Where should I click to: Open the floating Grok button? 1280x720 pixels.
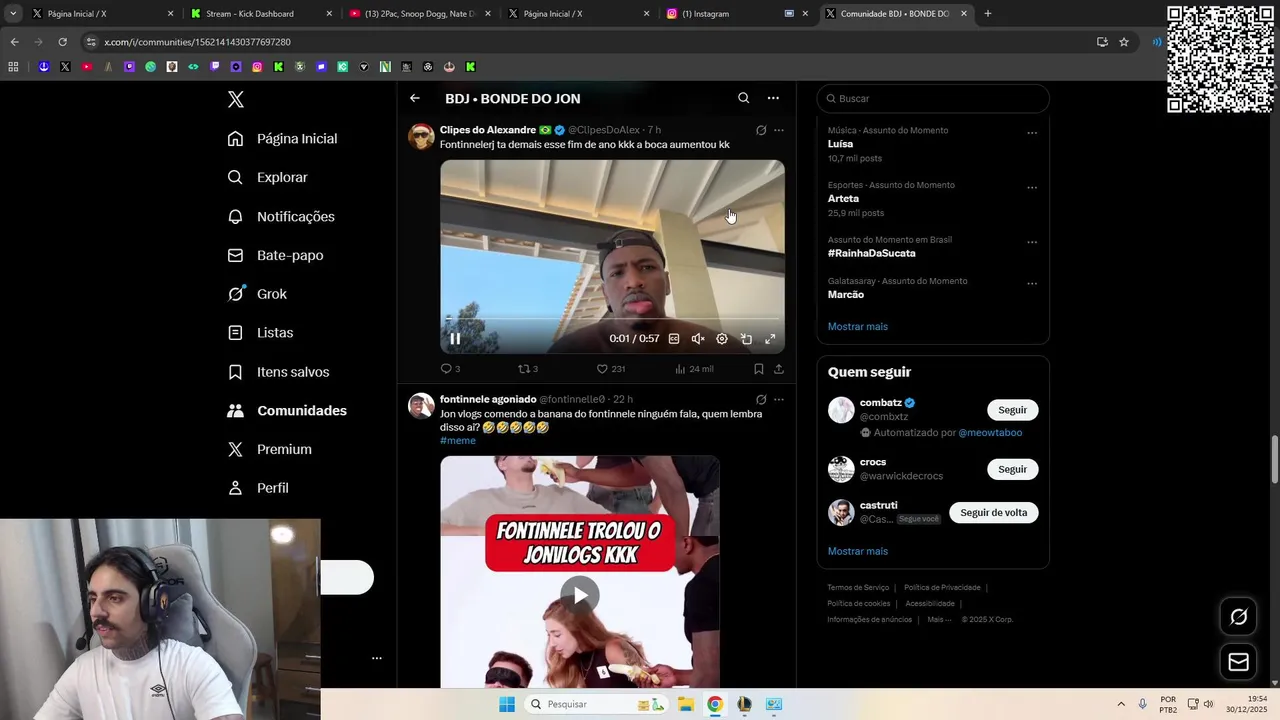click(1238, 617)
